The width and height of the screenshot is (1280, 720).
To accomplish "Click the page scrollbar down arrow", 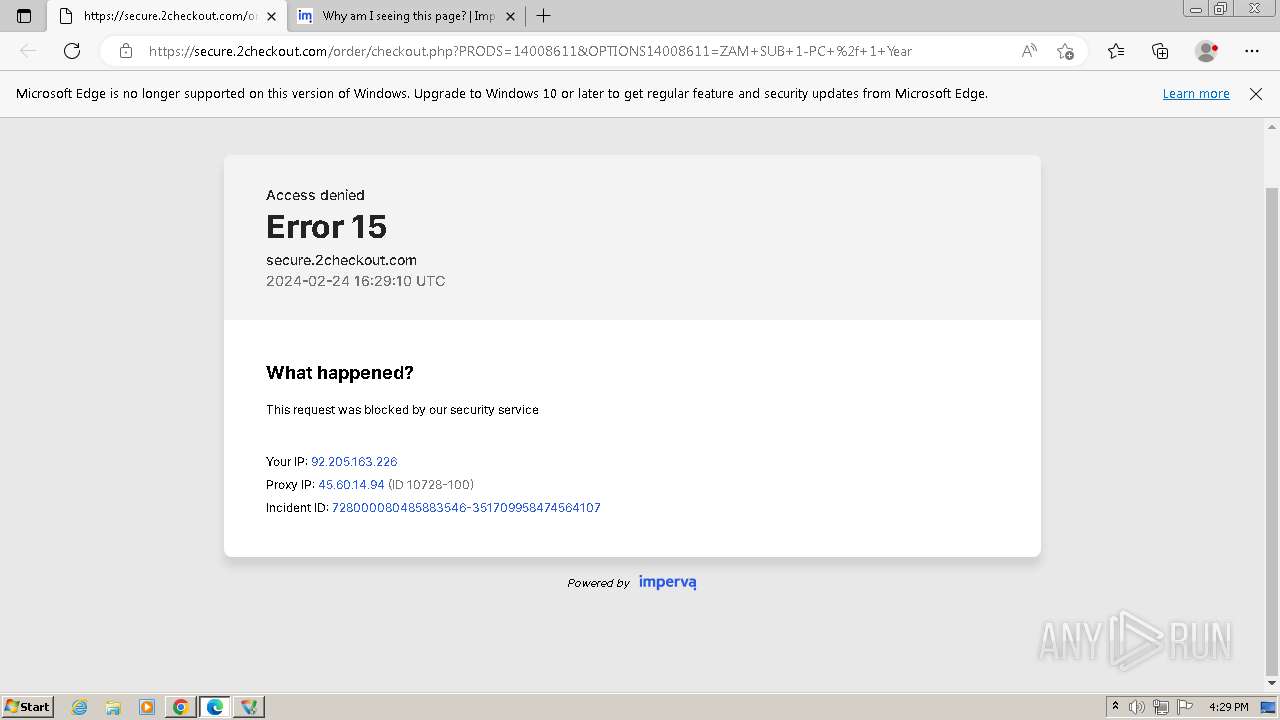I will click(x=1272, y=684).
